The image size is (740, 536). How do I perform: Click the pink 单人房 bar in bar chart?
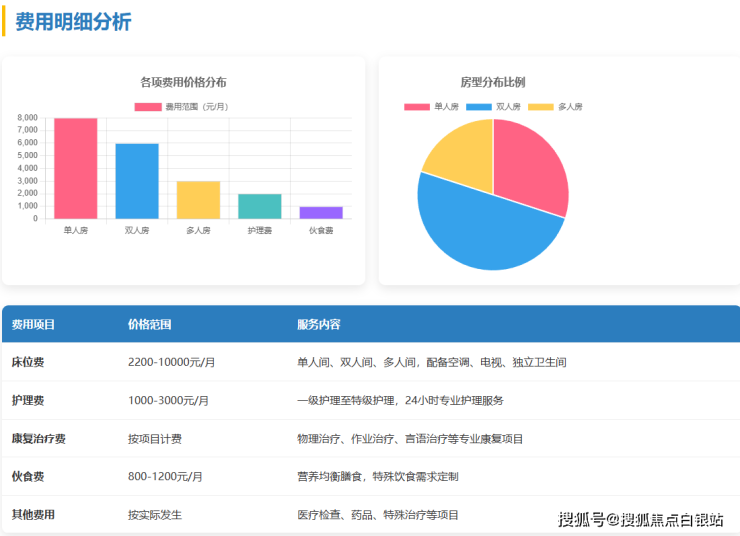[x=76, y=168]
